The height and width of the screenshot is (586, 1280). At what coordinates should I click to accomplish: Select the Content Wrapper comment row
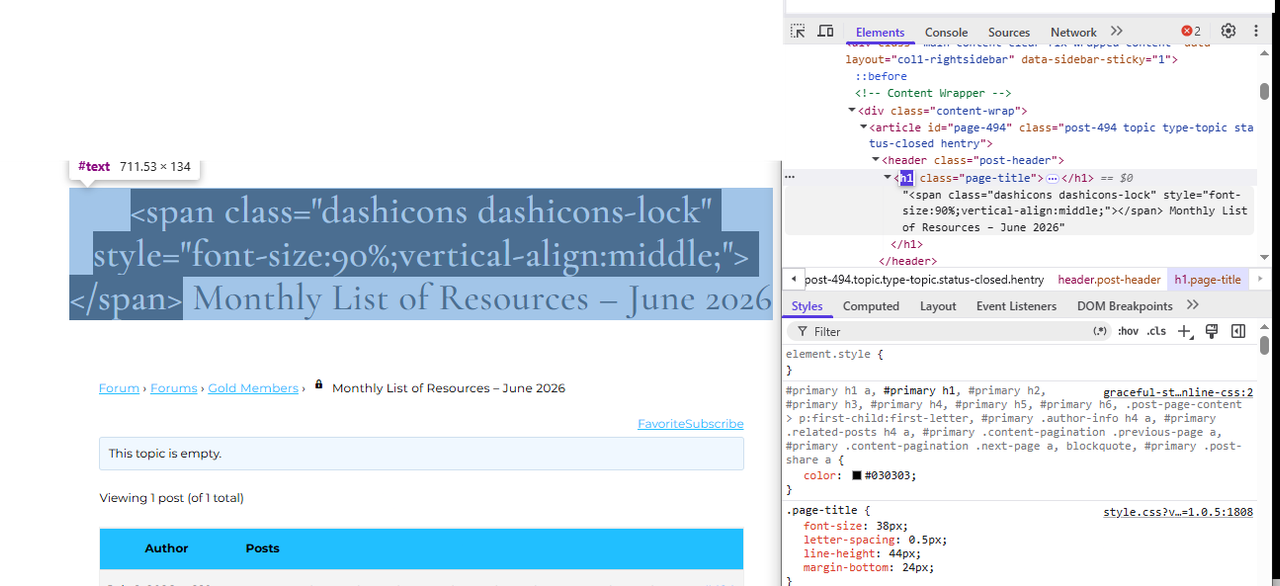pos(934,93)
